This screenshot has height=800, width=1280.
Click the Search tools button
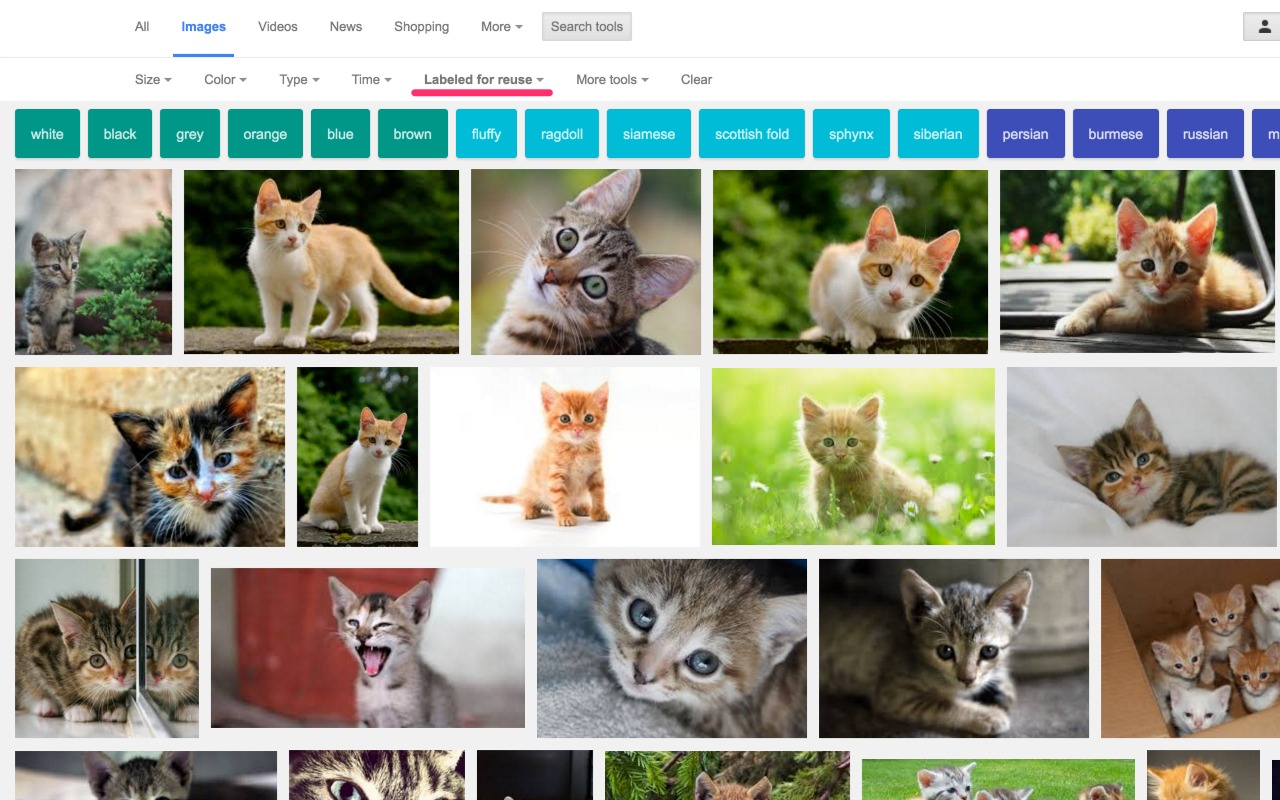[x=587, y=27]
